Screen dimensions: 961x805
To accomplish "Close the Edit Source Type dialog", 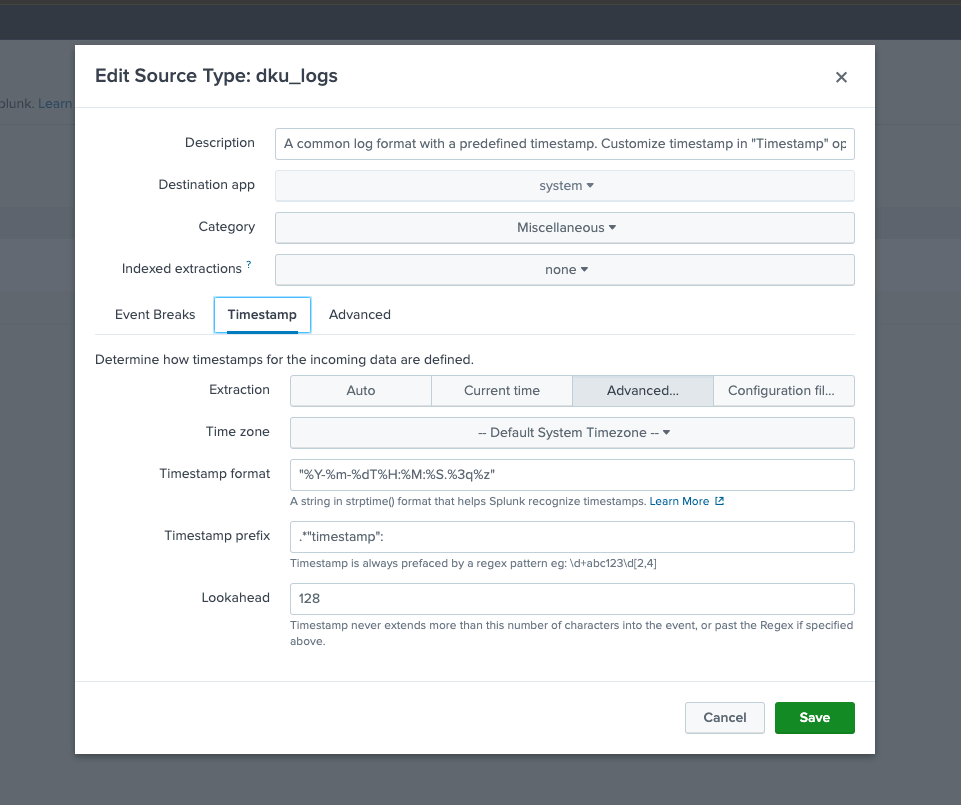I will [x=841, y=77].
